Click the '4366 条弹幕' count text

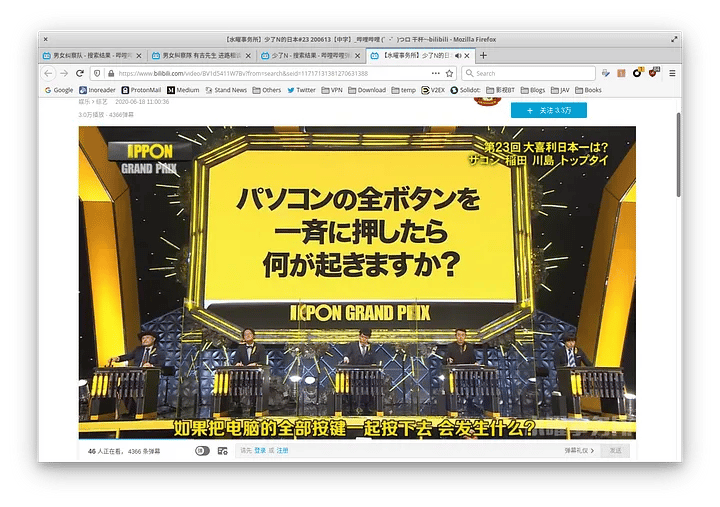click(144, 451)
